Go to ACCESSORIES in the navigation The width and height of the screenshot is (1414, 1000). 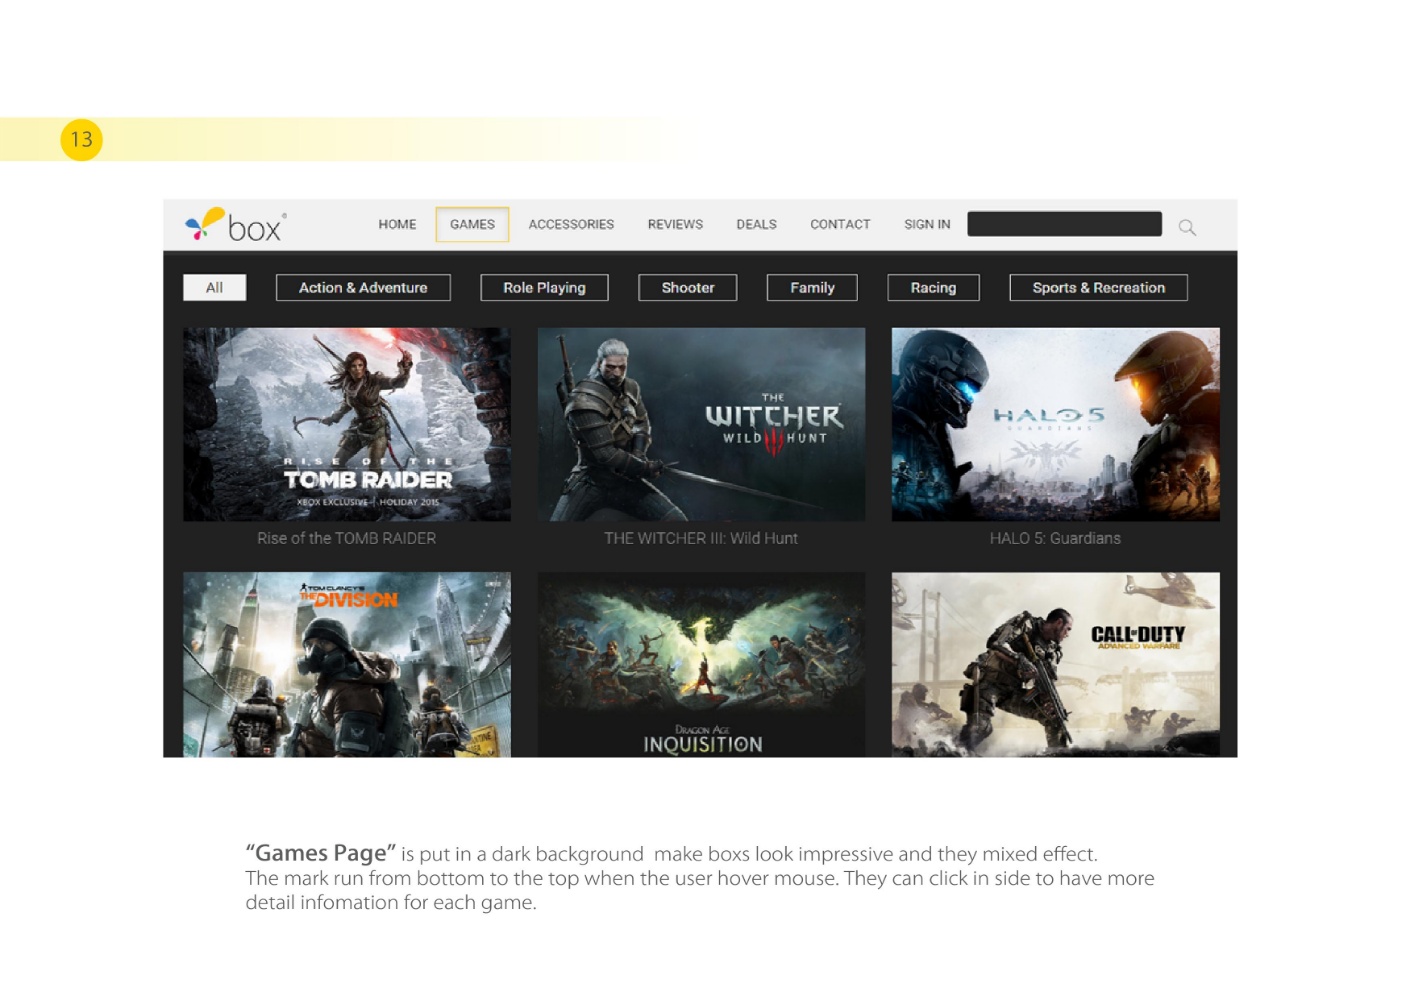pyautogui.click(x=571, y=225)
